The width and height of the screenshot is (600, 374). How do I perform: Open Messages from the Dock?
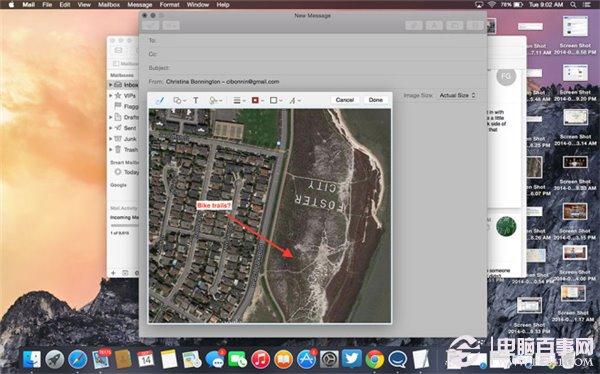215,359
